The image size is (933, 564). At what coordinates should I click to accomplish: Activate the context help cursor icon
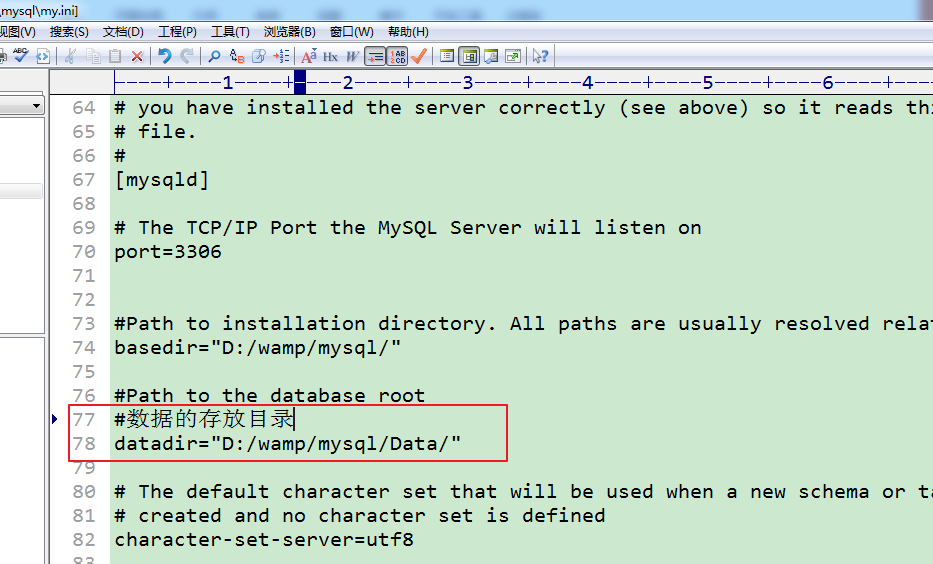click(540, 56)
